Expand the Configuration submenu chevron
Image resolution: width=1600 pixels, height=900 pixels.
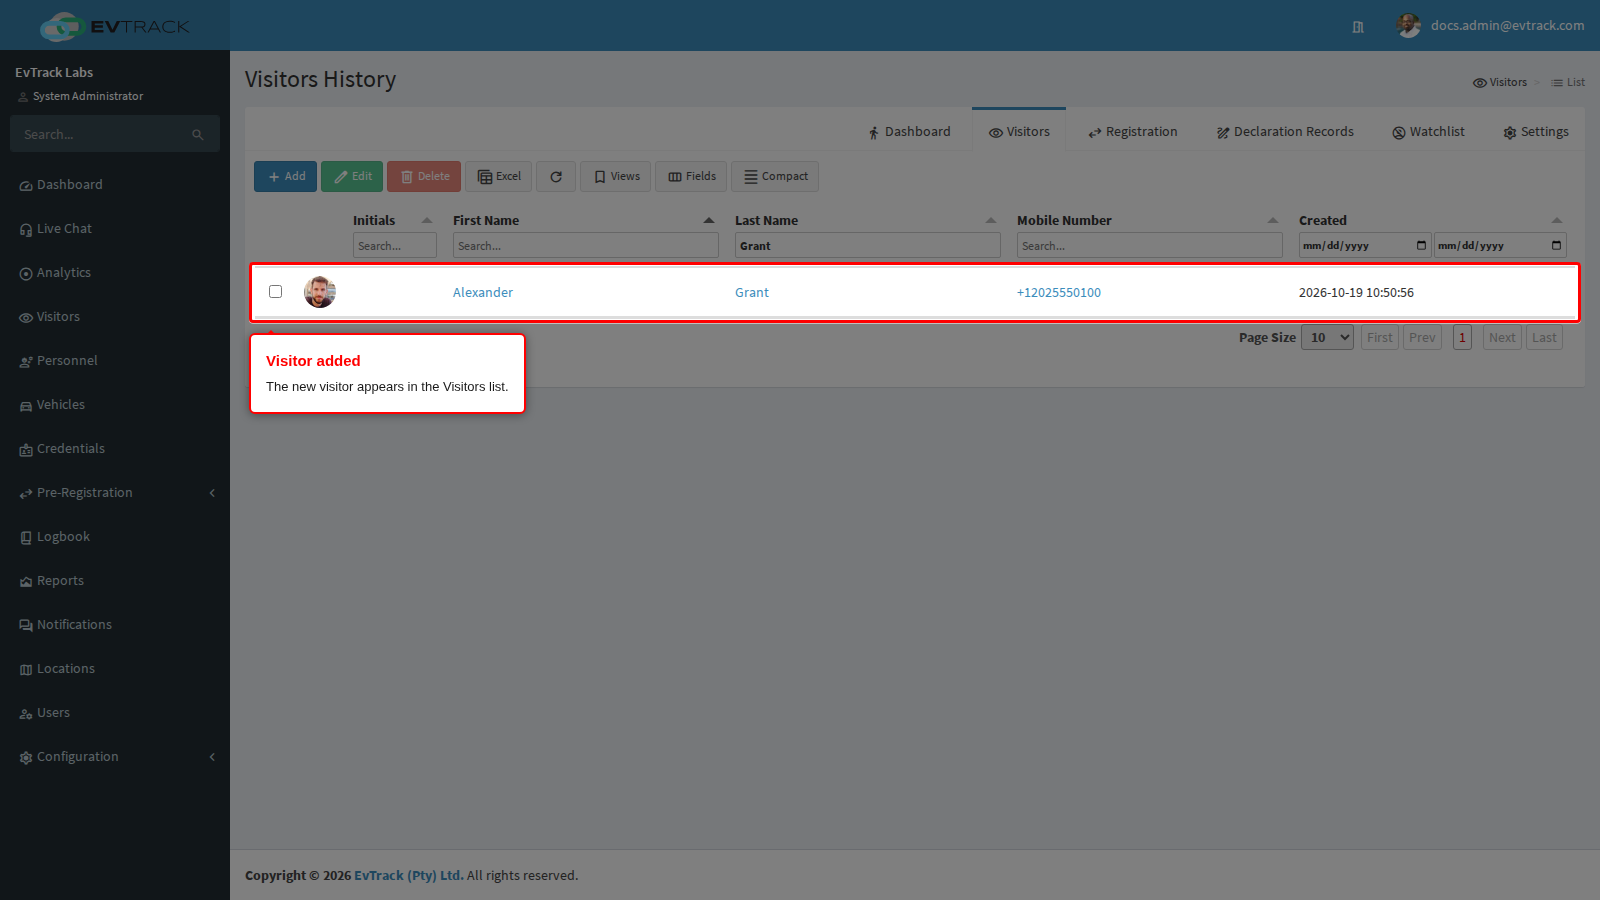click(212, 757)
